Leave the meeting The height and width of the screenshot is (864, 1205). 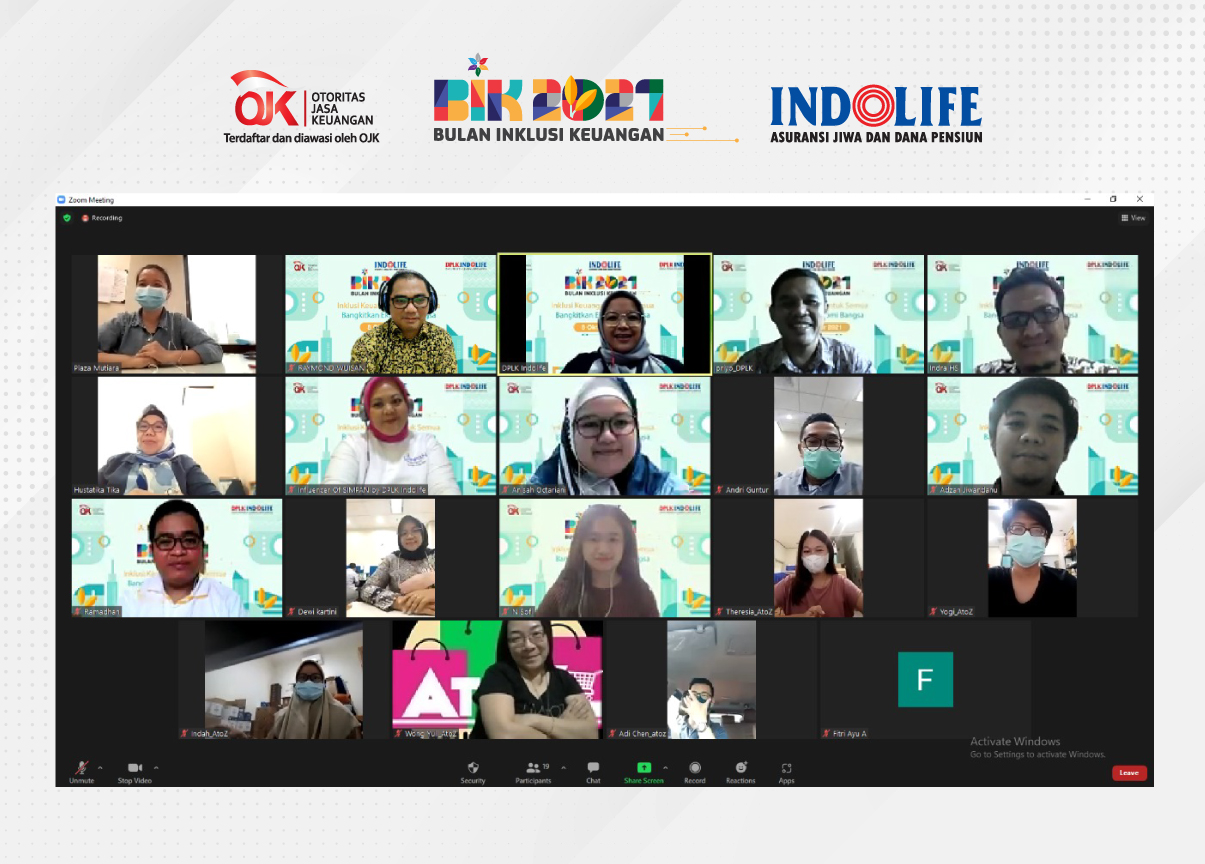1129,773
